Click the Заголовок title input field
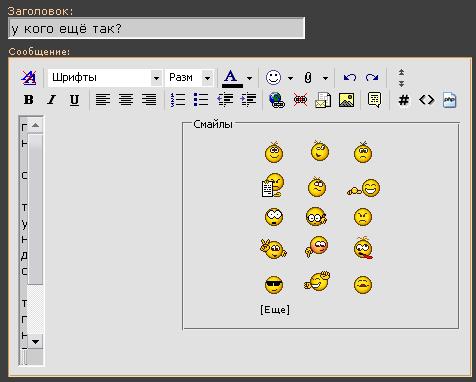 pyautogui.click(x=156, y=28)
